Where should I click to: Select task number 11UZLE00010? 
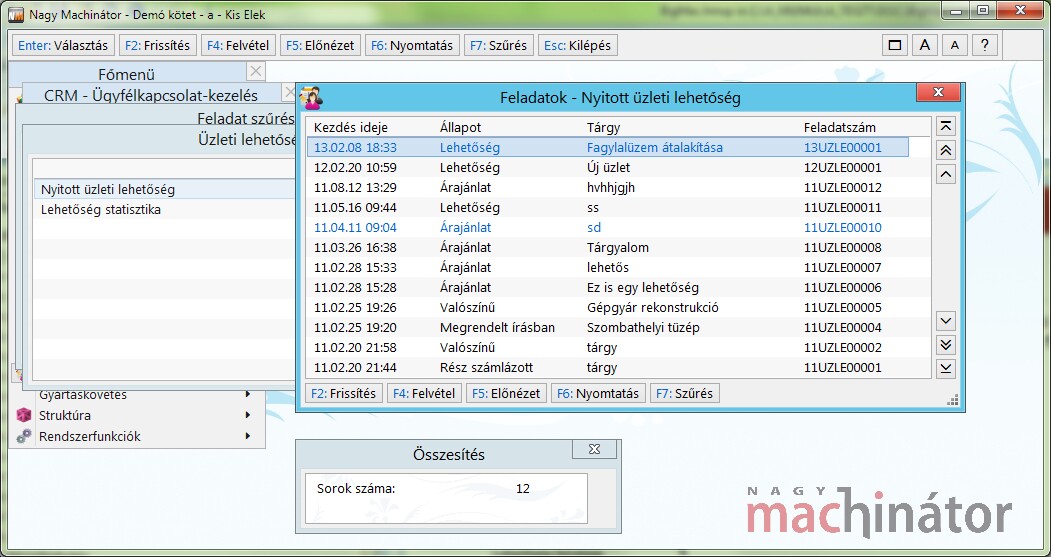coord(843,228)
